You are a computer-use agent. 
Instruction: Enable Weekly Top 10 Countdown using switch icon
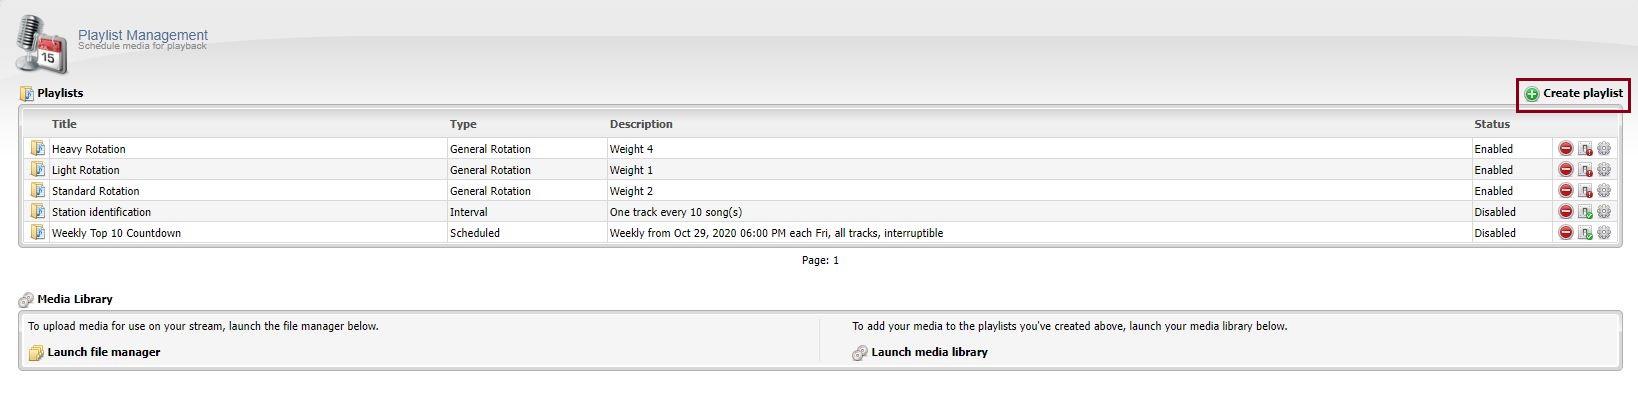pyautogui.click(x=1585, y=232)
